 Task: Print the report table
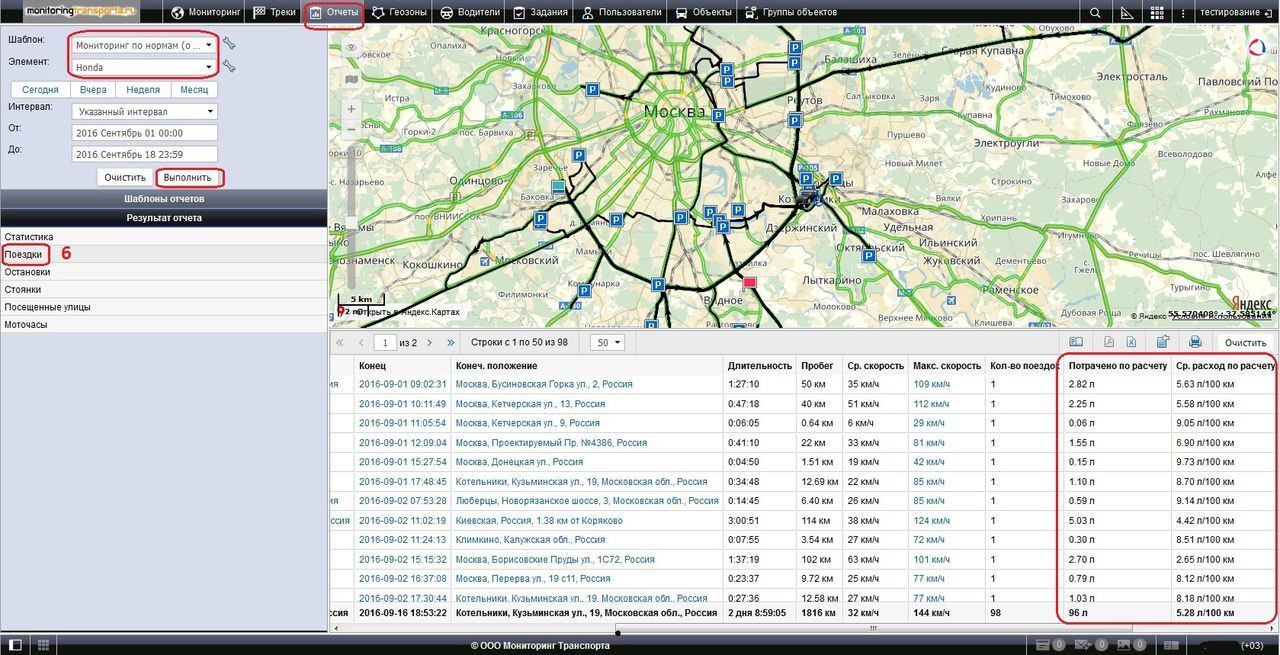coord(1195,342)
